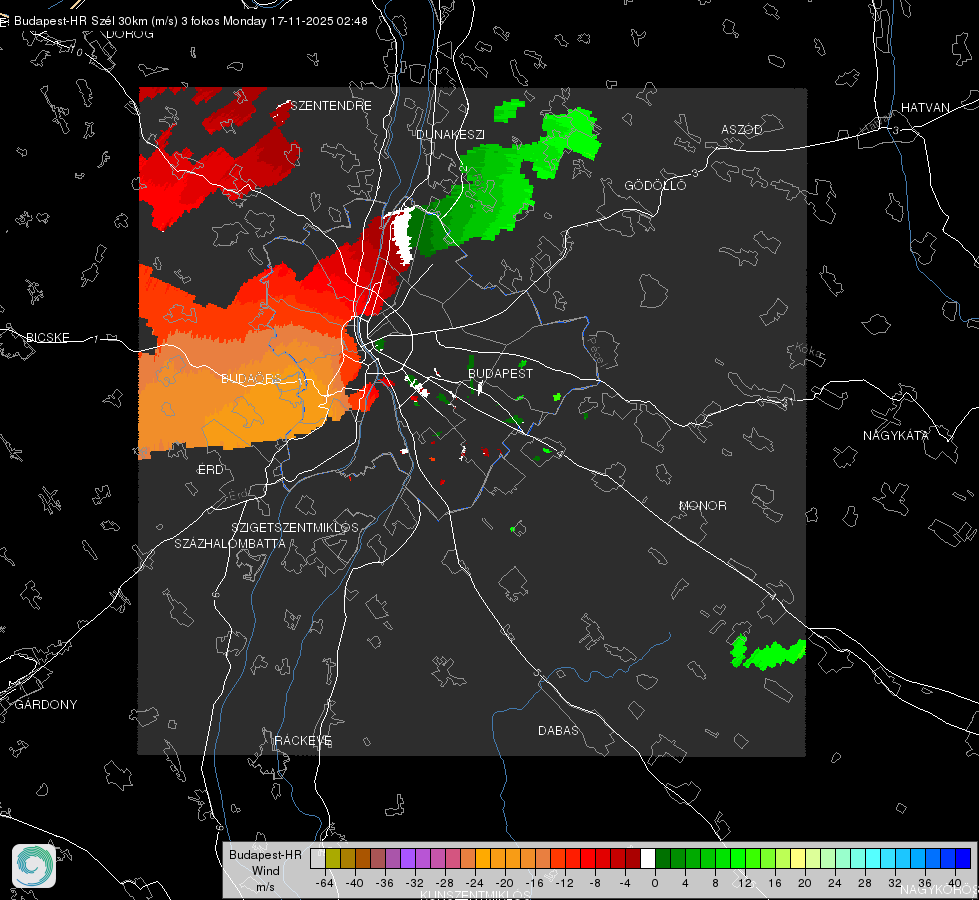The height and width of the screenshot is (900, 979).
Task: Click the teal swirl logo icon
Action: tap(34, 866)
